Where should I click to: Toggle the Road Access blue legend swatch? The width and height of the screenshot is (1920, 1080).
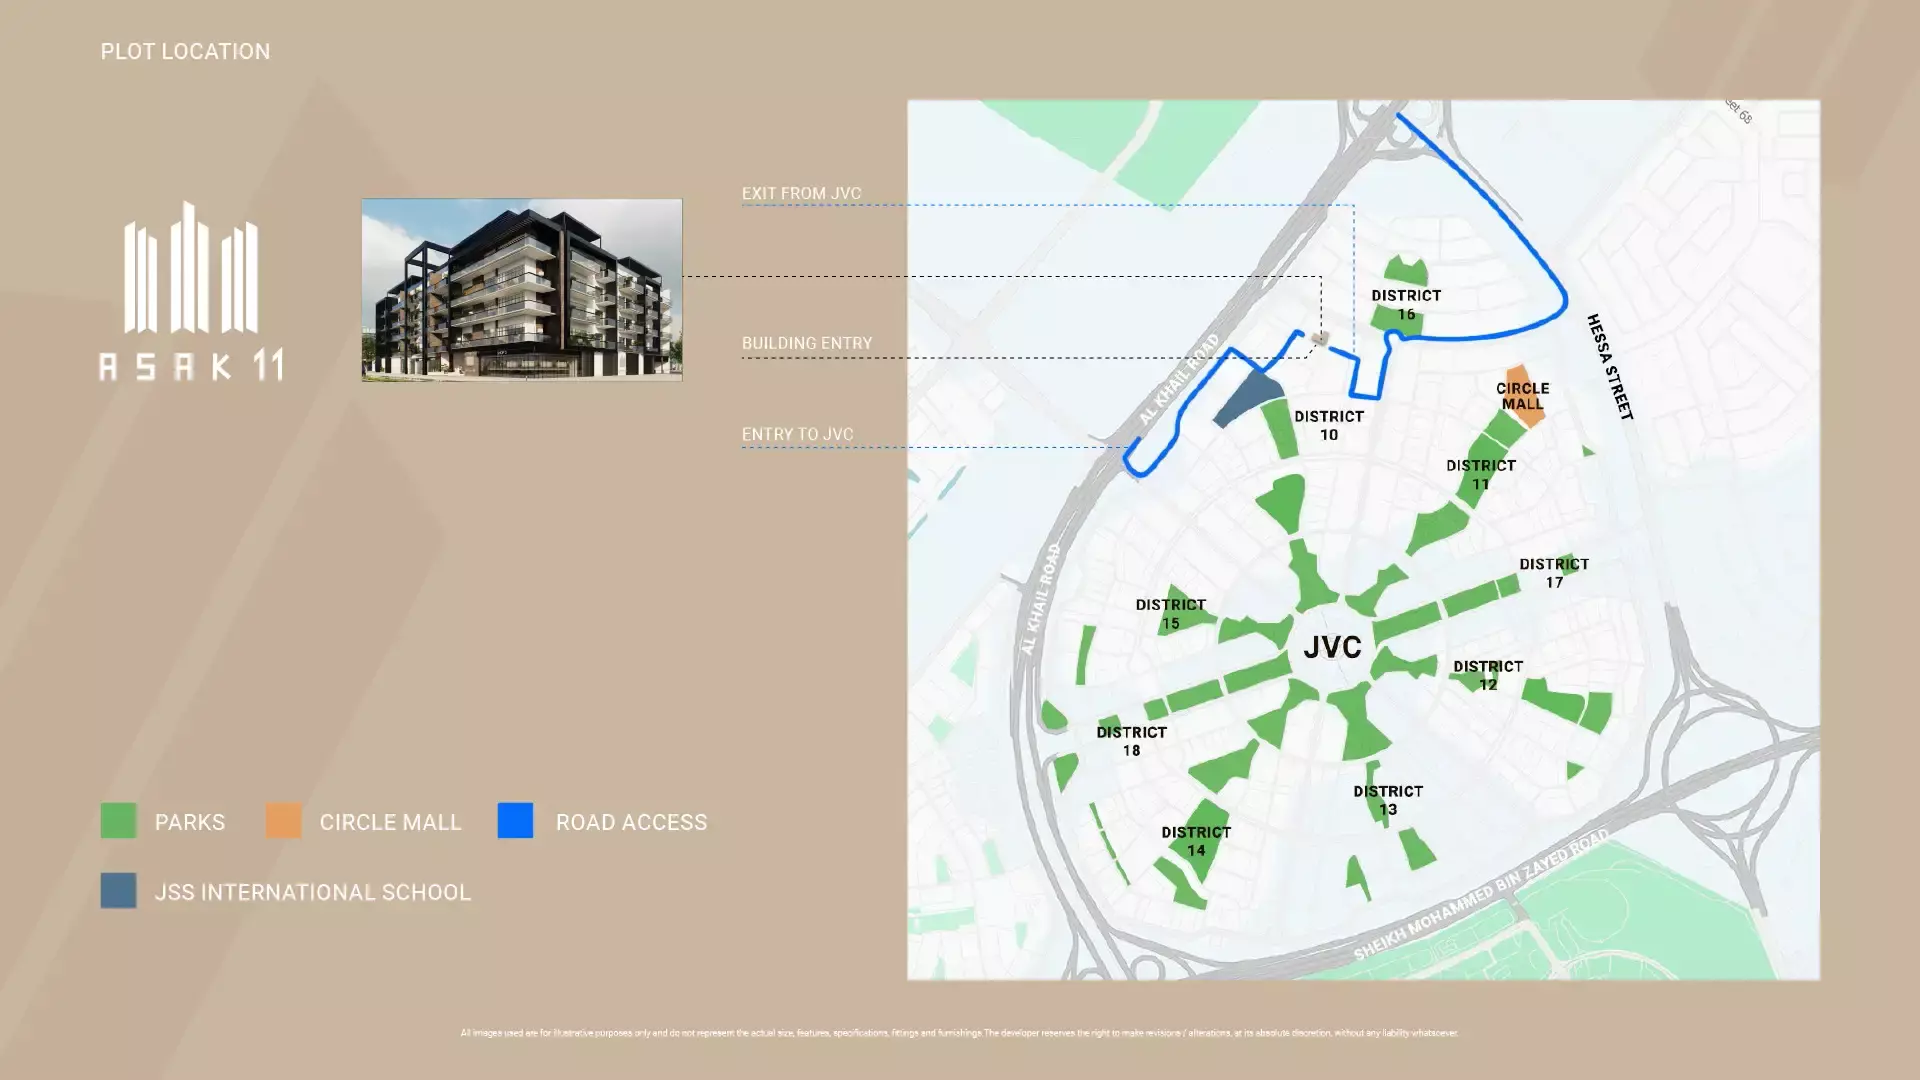tap(516, 822)
